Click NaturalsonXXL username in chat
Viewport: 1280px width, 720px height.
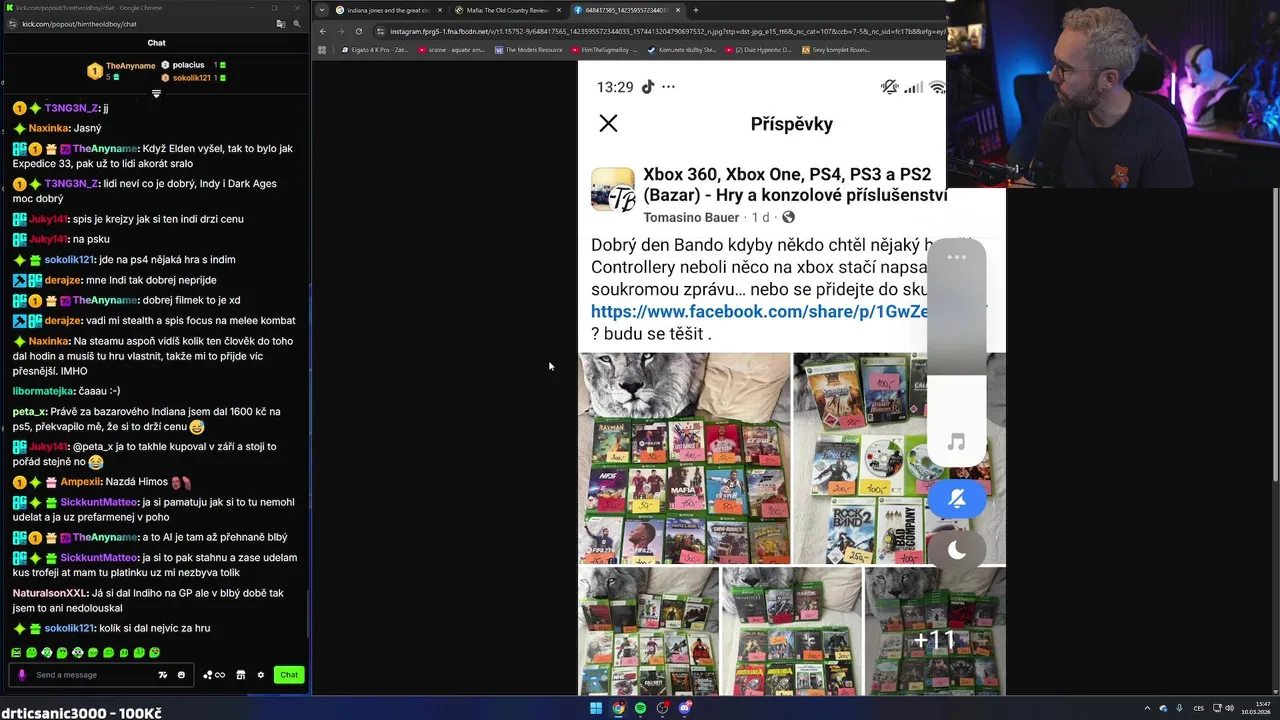point(50,593)
